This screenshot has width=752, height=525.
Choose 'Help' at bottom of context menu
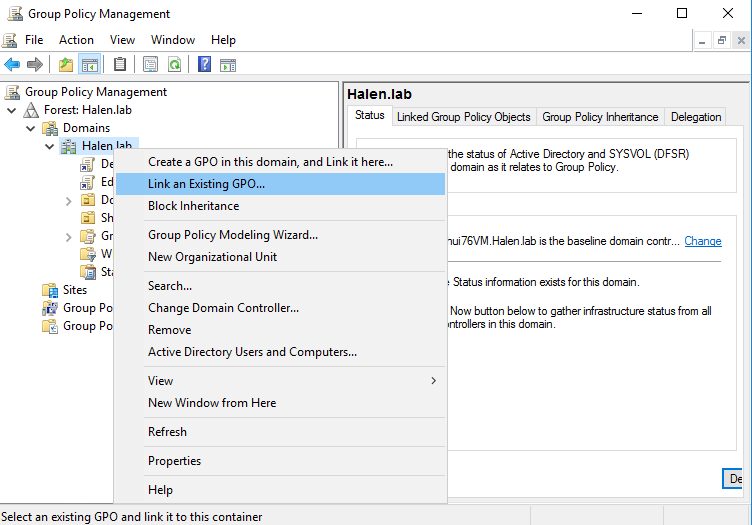(281, 490)
